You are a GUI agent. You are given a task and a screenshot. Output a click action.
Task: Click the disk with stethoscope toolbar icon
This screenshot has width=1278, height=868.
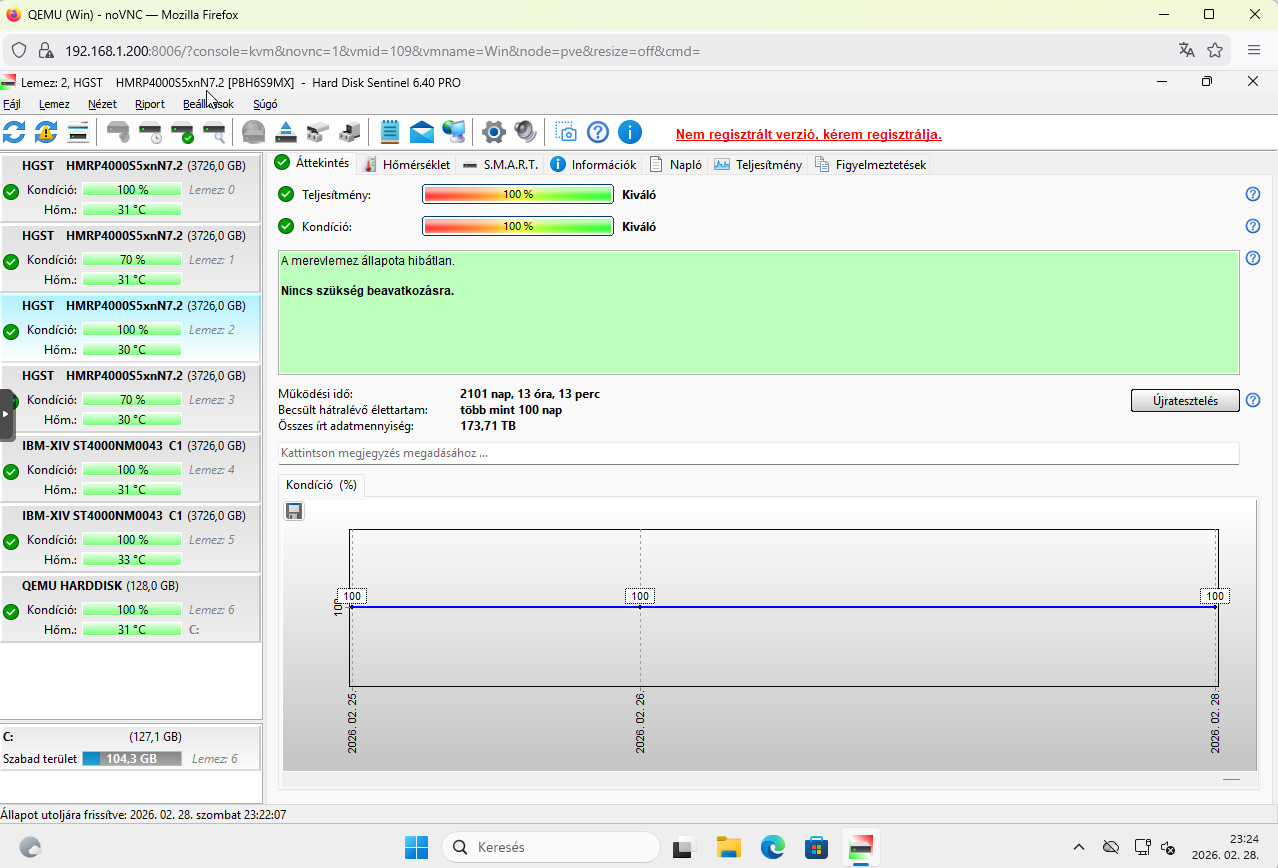119,132
